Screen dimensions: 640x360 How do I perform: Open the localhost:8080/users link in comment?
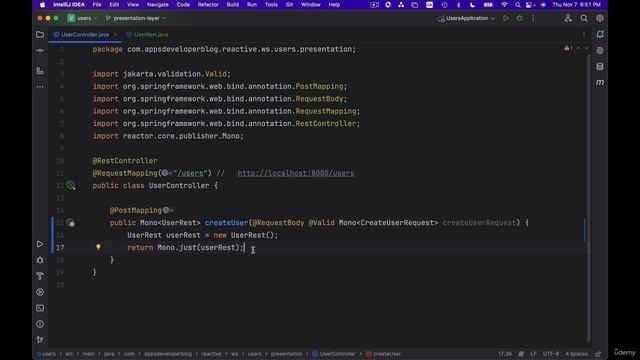[296, 173]
